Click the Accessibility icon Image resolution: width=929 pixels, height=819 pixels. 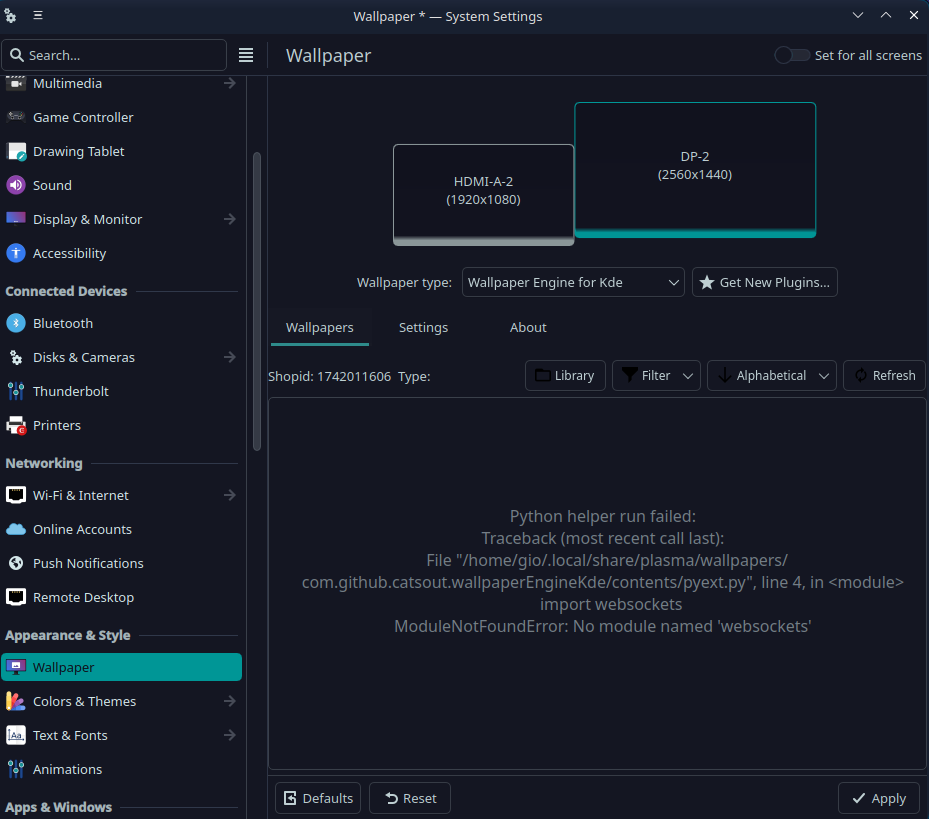pos(16,253)
